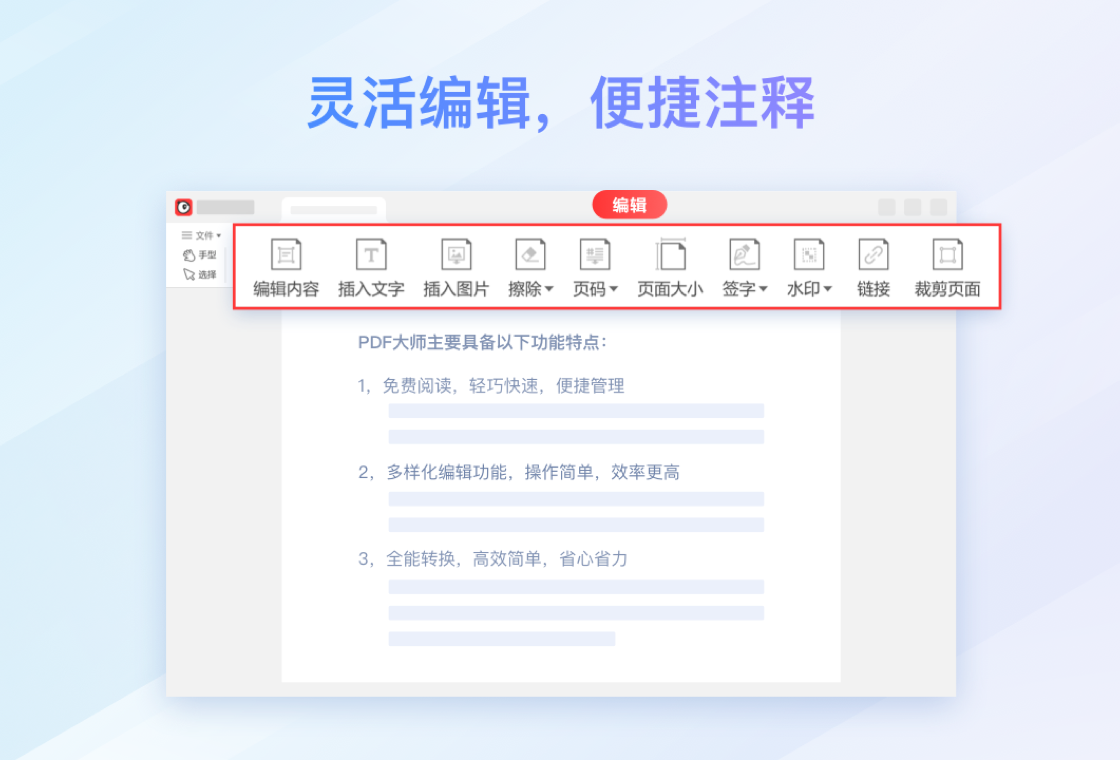Viewport: 1120px width, 760px height.
Task: Select the 编辑内容 edit content tool
Action: 286,268
